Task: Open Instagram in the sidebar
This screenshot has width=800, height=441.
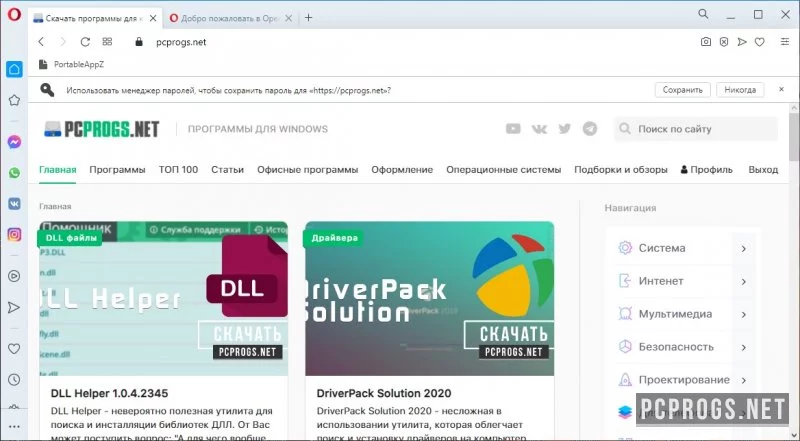Action: [14, 234]
